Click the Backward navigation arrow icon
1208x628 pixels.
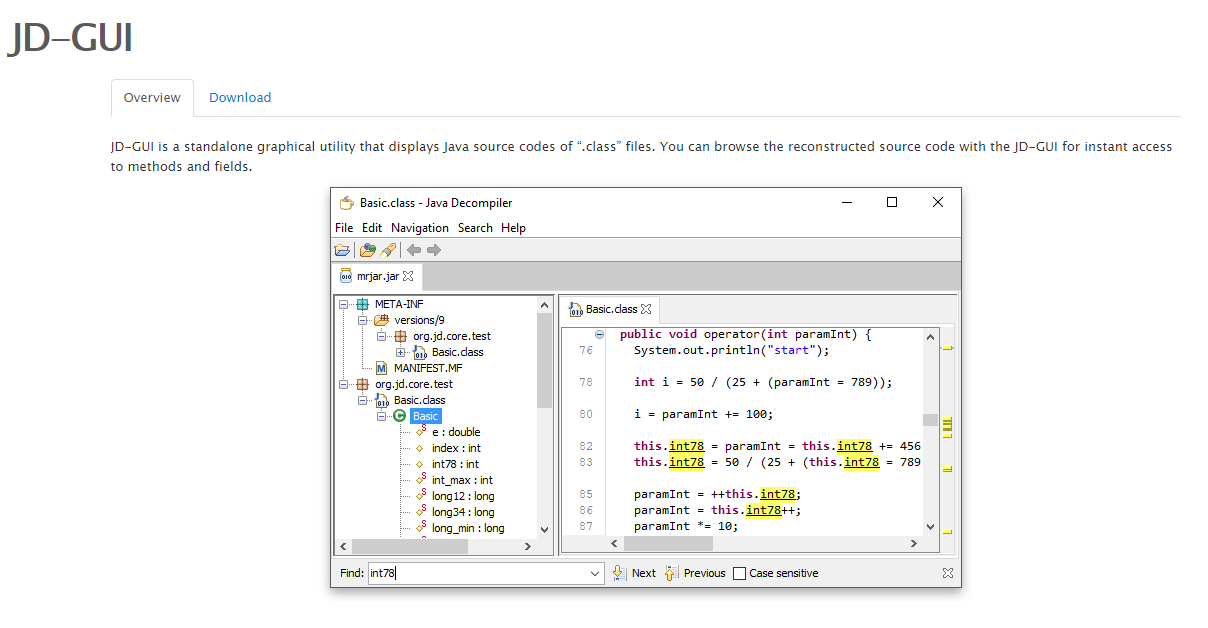tap(413, 250)
